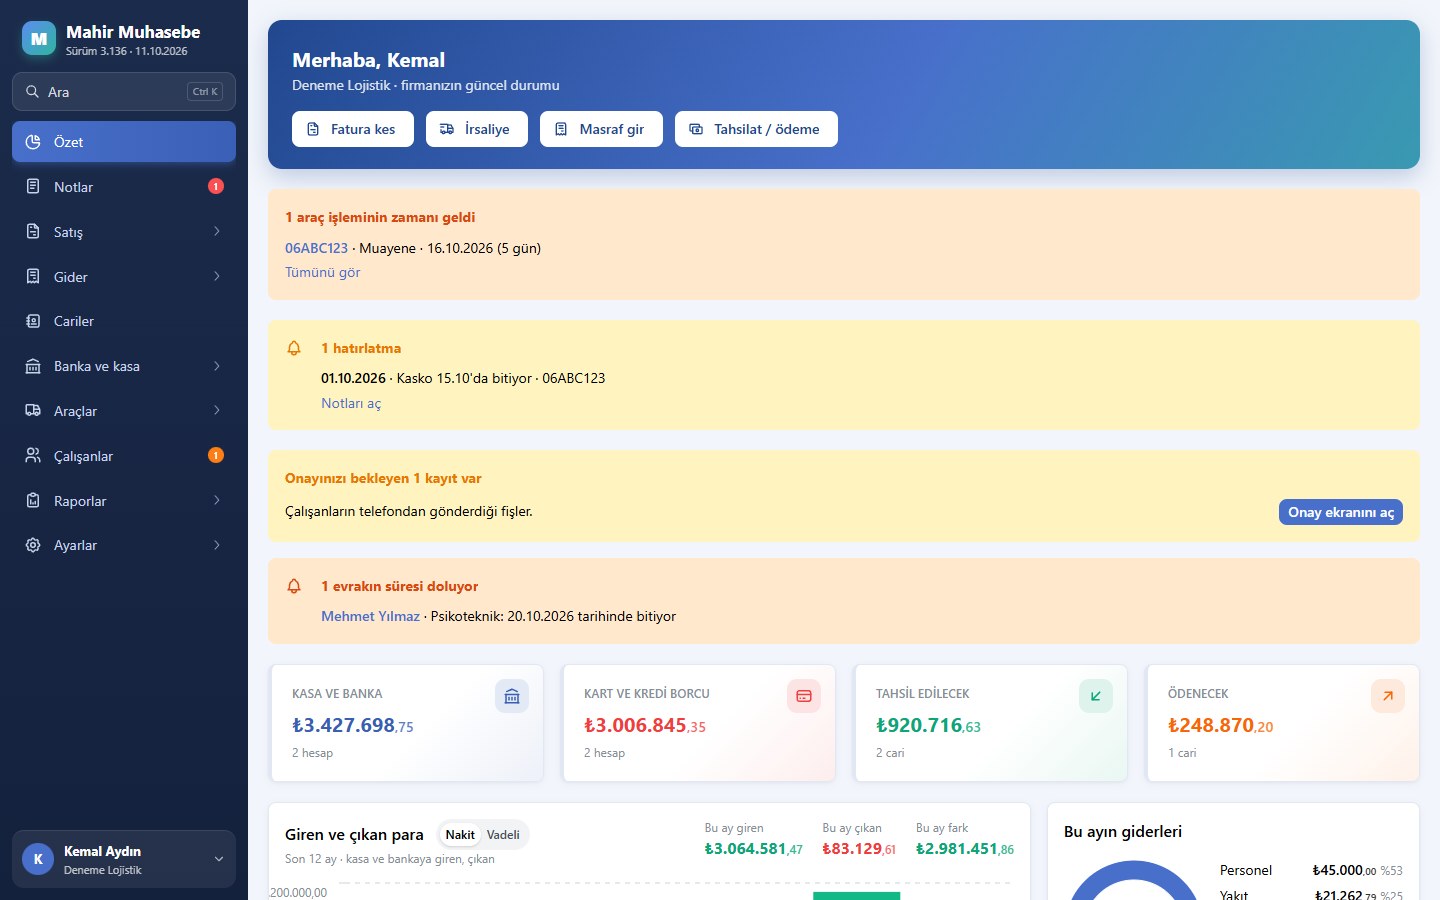
Task: Switch chart to Nakit mode
Action: pos(460,835)
